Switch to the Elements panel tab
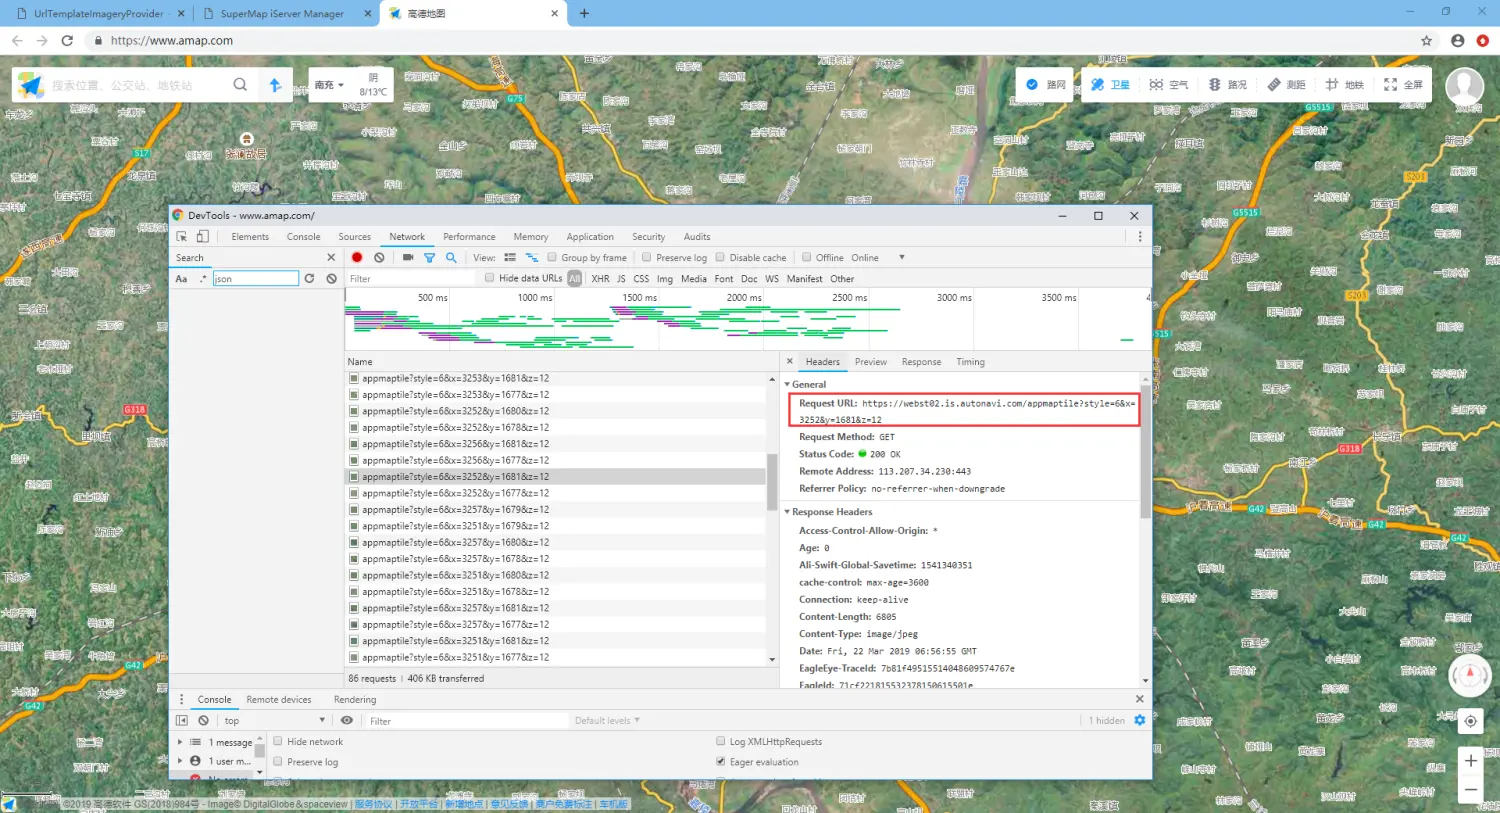Image resolution: width=1500 pixels, height=813 pixels. tap(250, 237)
